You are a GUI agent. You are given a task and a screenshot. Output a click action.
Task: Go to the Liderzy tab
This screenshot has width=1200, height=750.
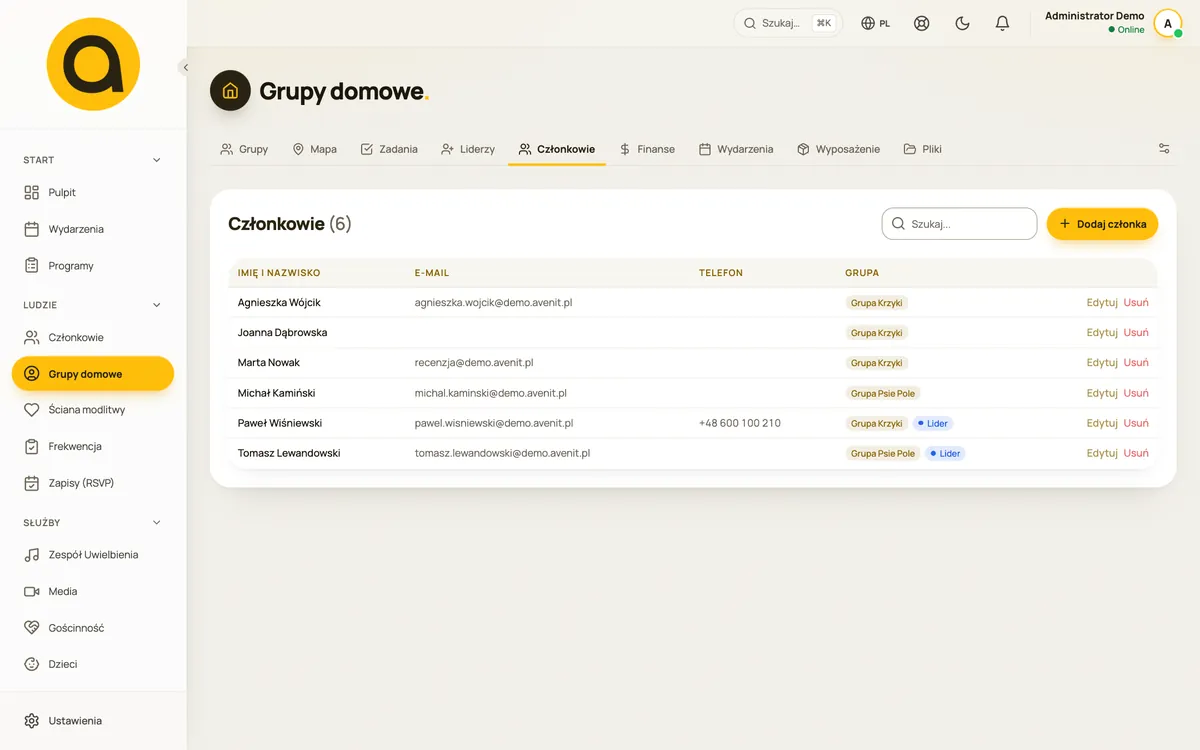click(x=468, y=149)
